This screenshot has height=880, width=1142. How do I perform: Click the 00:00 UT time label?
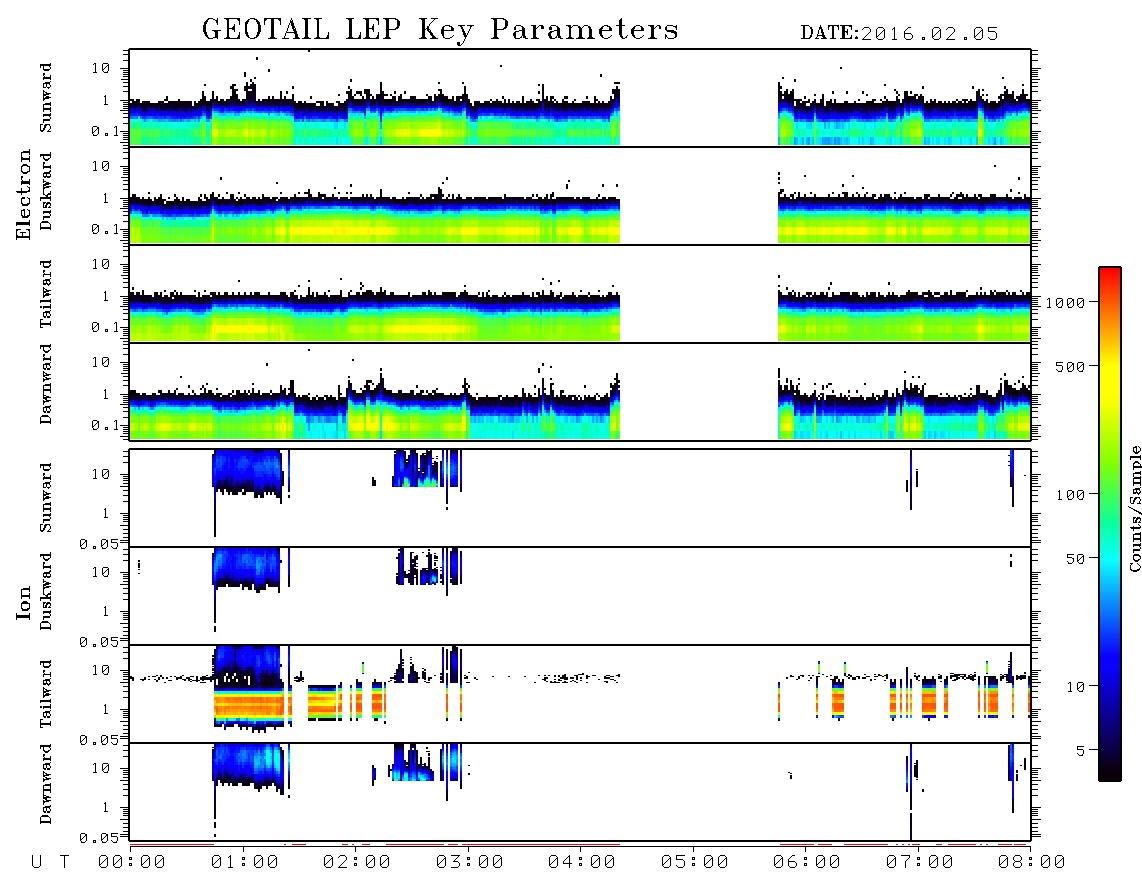[x=132, y=863]
